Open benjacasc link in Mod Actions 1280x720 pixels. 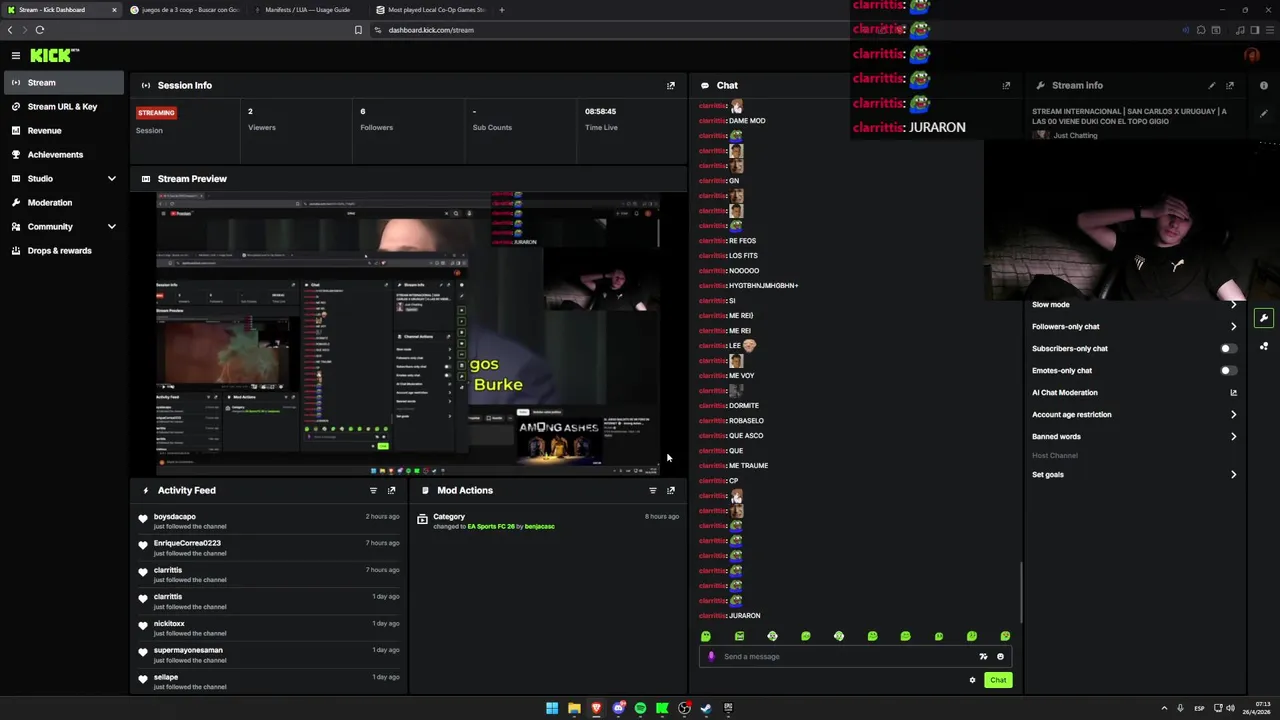(539, 526)
